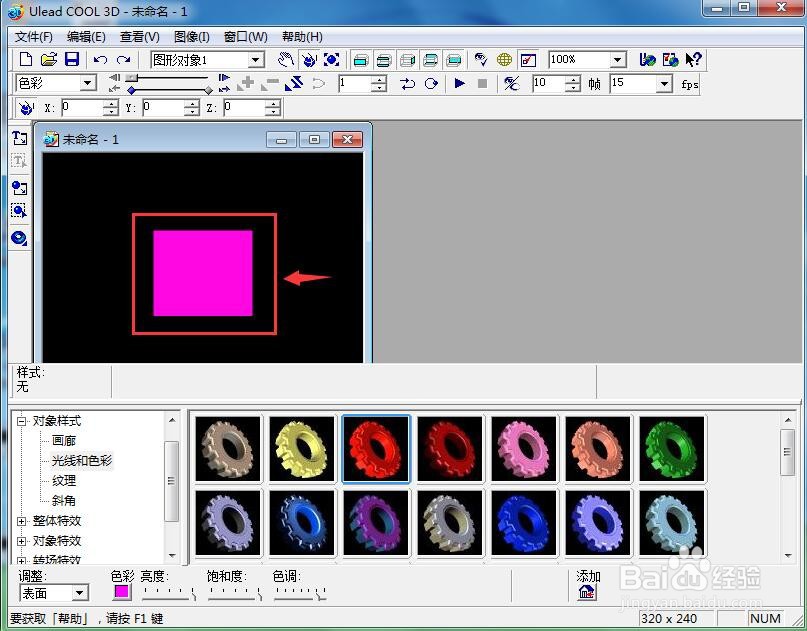
Task: Expand the 整体特效 tree node
Action: (22, 521)
